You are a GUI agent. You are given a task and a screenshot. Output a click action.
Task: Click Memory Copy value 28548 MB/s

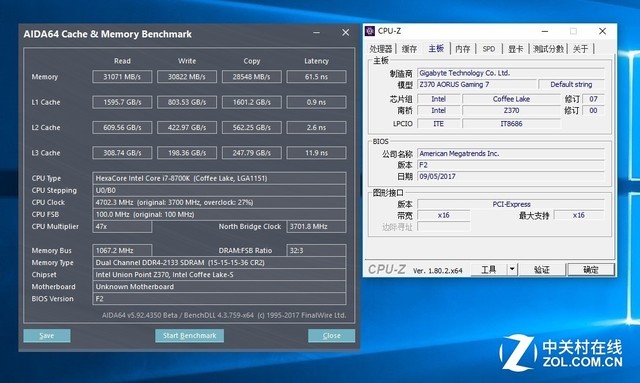pos(251,77)
